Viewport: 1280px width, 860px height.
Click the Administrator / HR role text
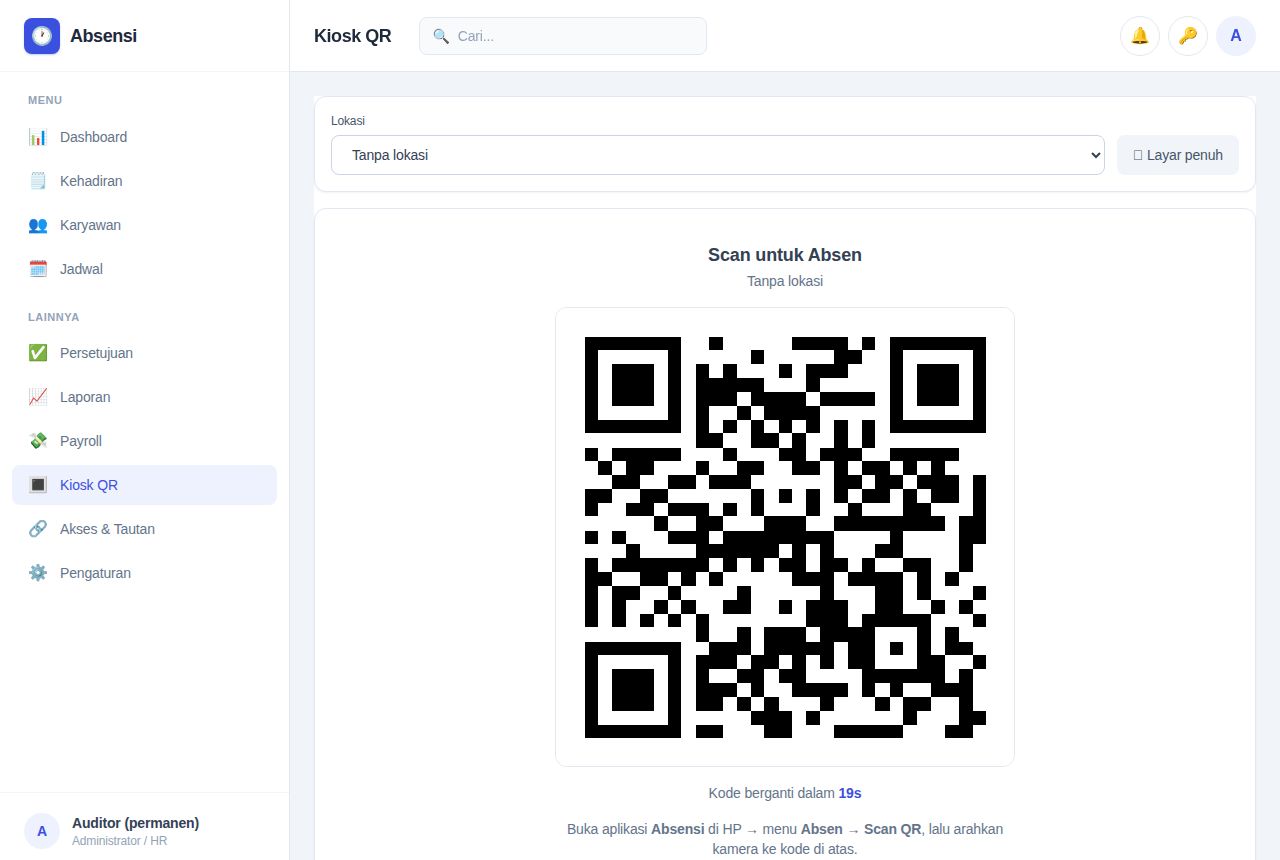(x=119, y=841)
